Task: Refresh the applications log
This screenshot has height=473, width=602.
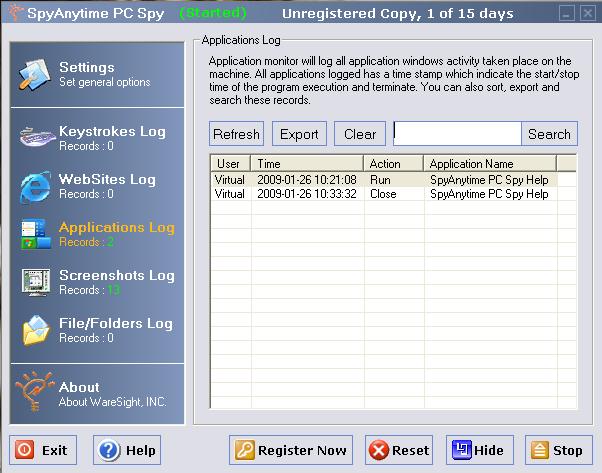Action: tap(236, 134)
